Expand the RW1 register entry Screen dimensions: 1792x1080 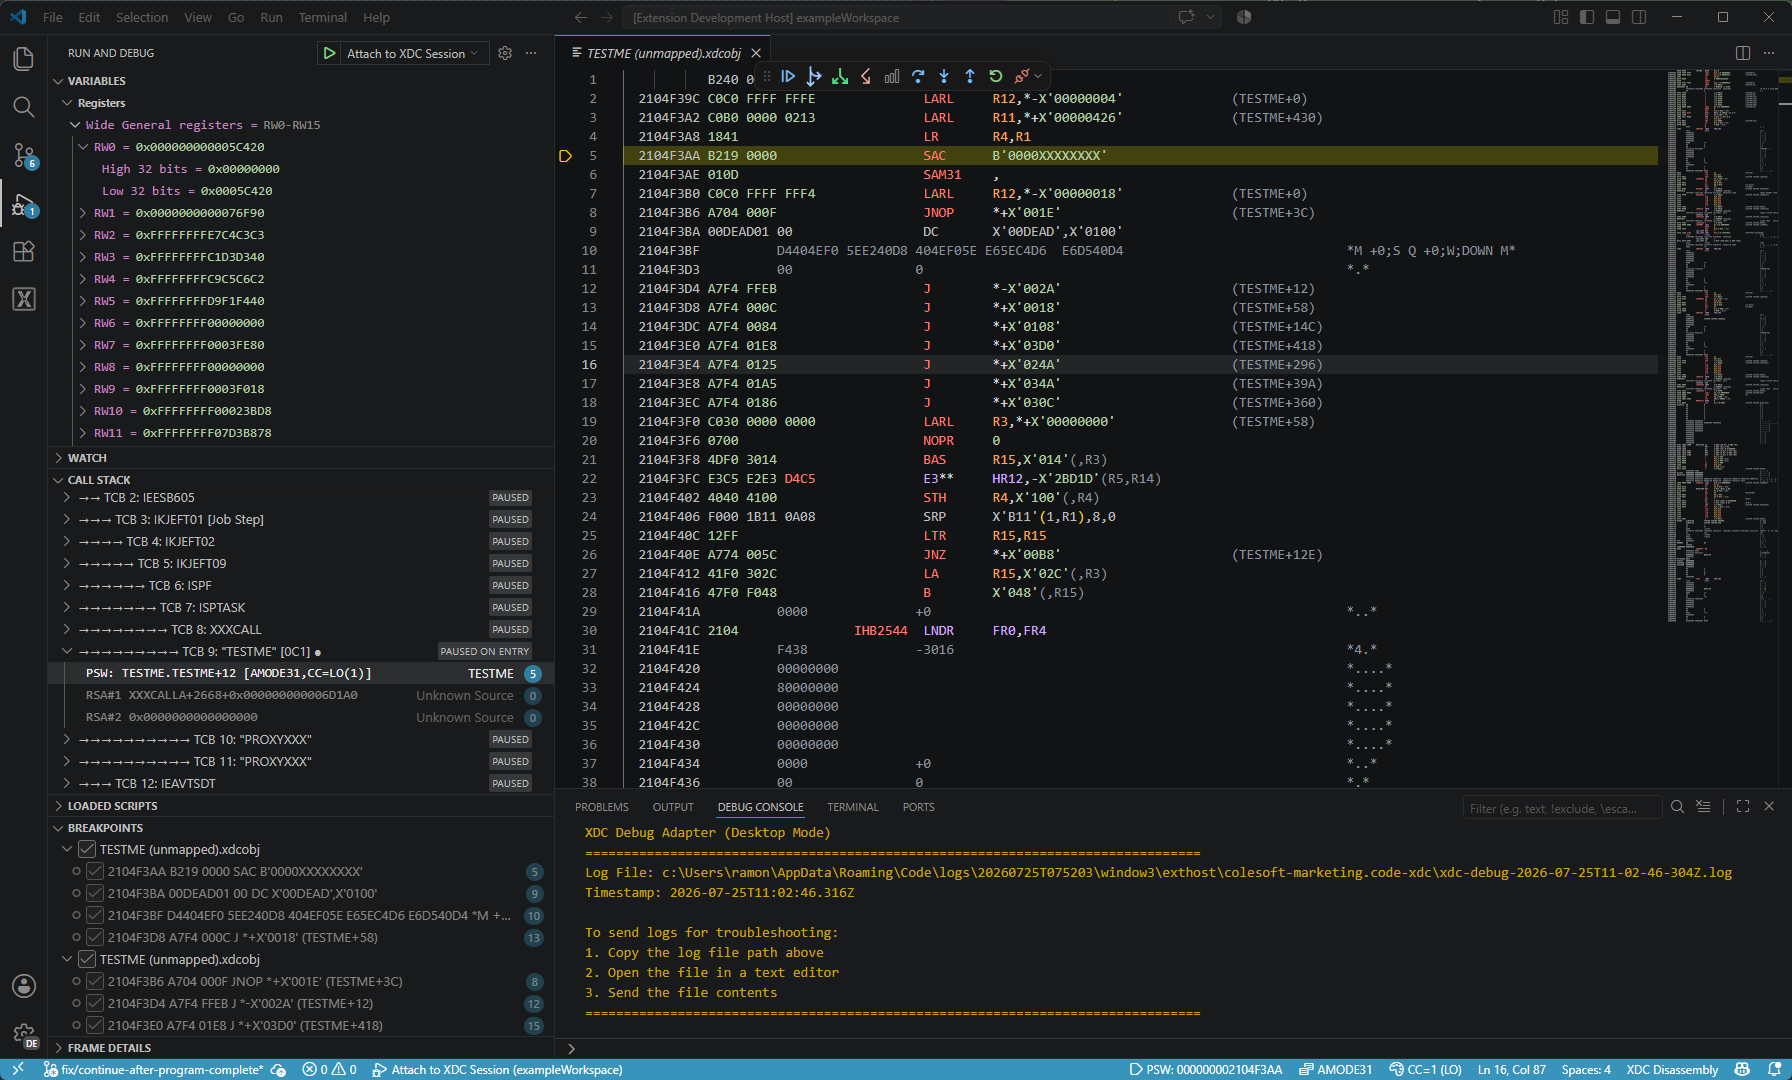pyautogui.click(x=83, y=213)
